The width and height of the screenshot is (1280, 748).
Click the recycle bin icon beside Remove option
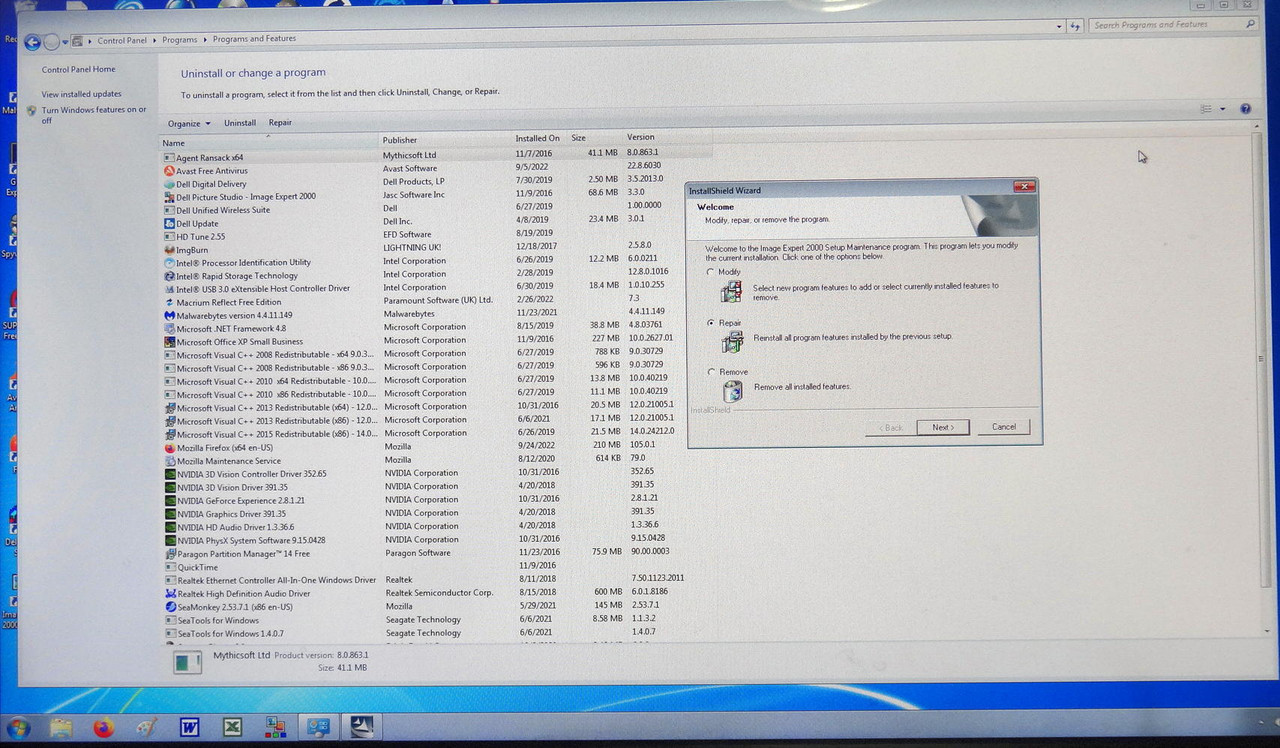coord(733,391)
